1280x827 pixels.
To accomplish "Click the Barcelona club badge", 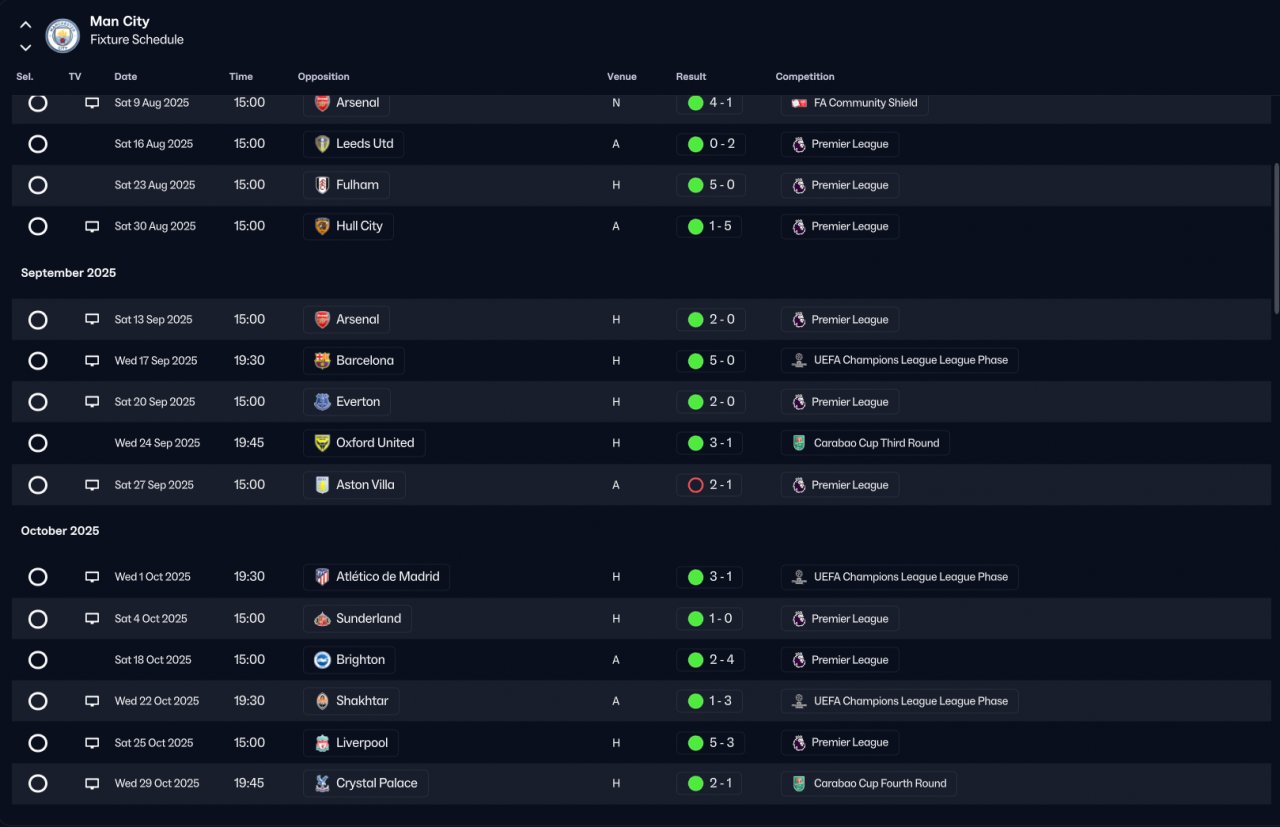I will (322, 361).
